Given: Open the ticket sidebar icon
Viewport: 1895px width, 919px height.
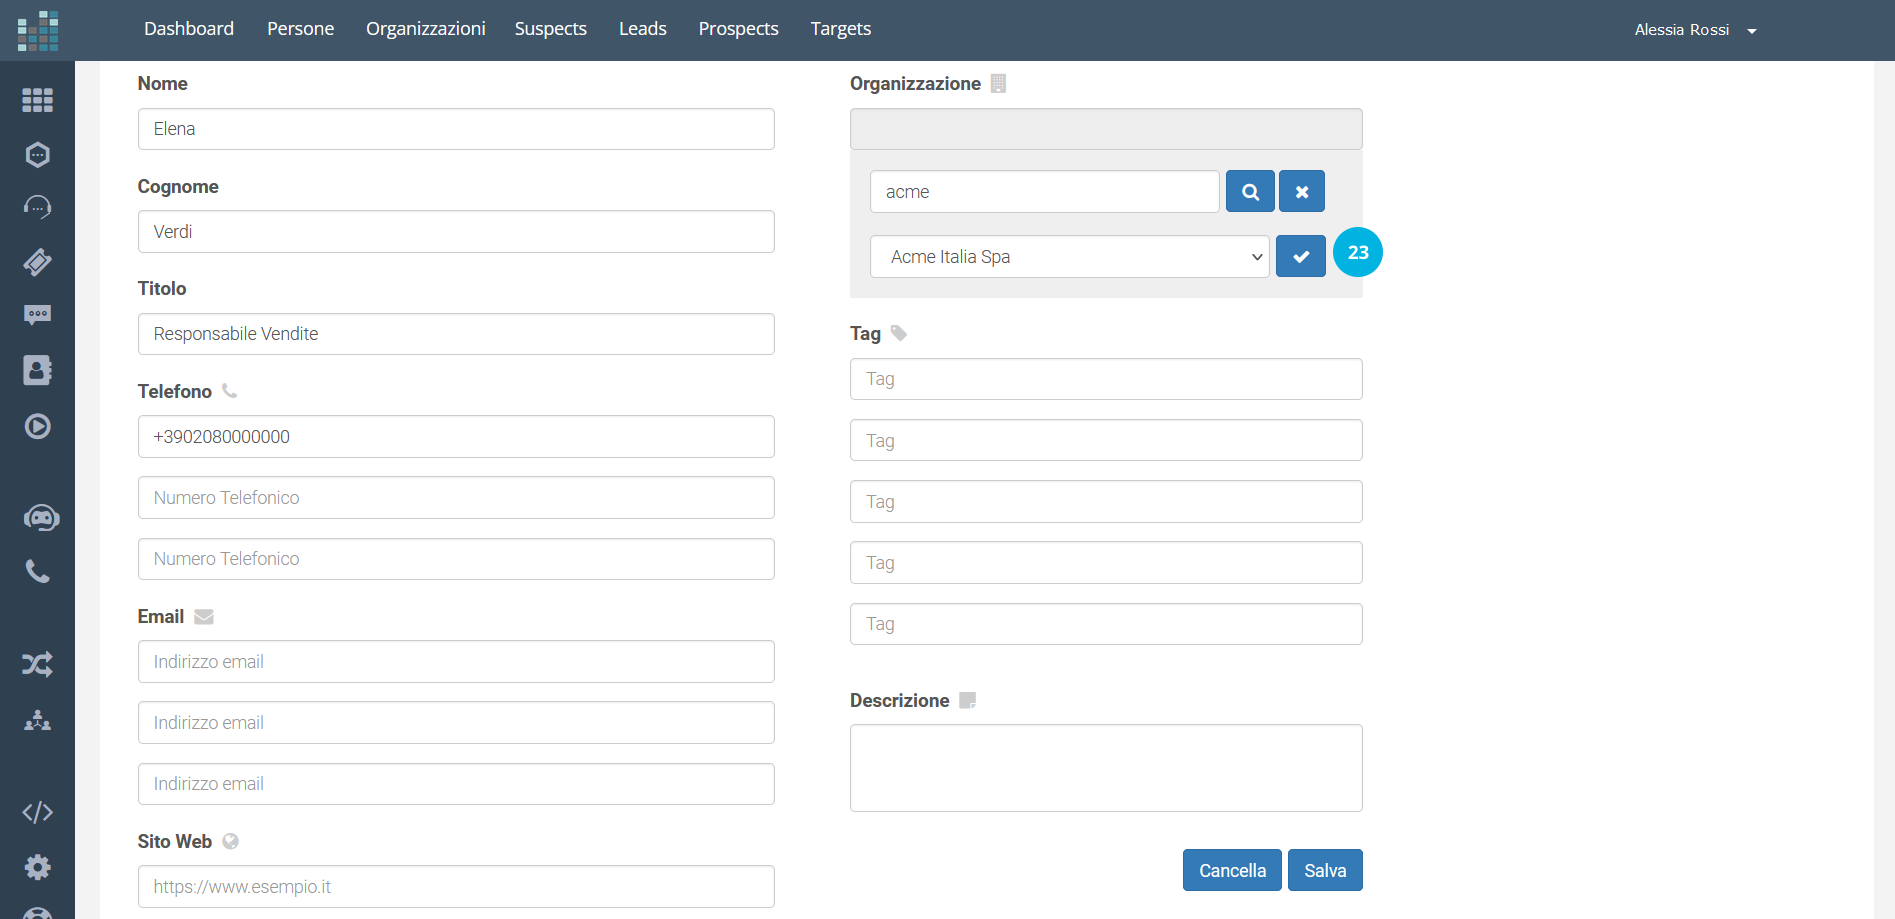Looking at the screenshot, I should click(x=37, y=262).
